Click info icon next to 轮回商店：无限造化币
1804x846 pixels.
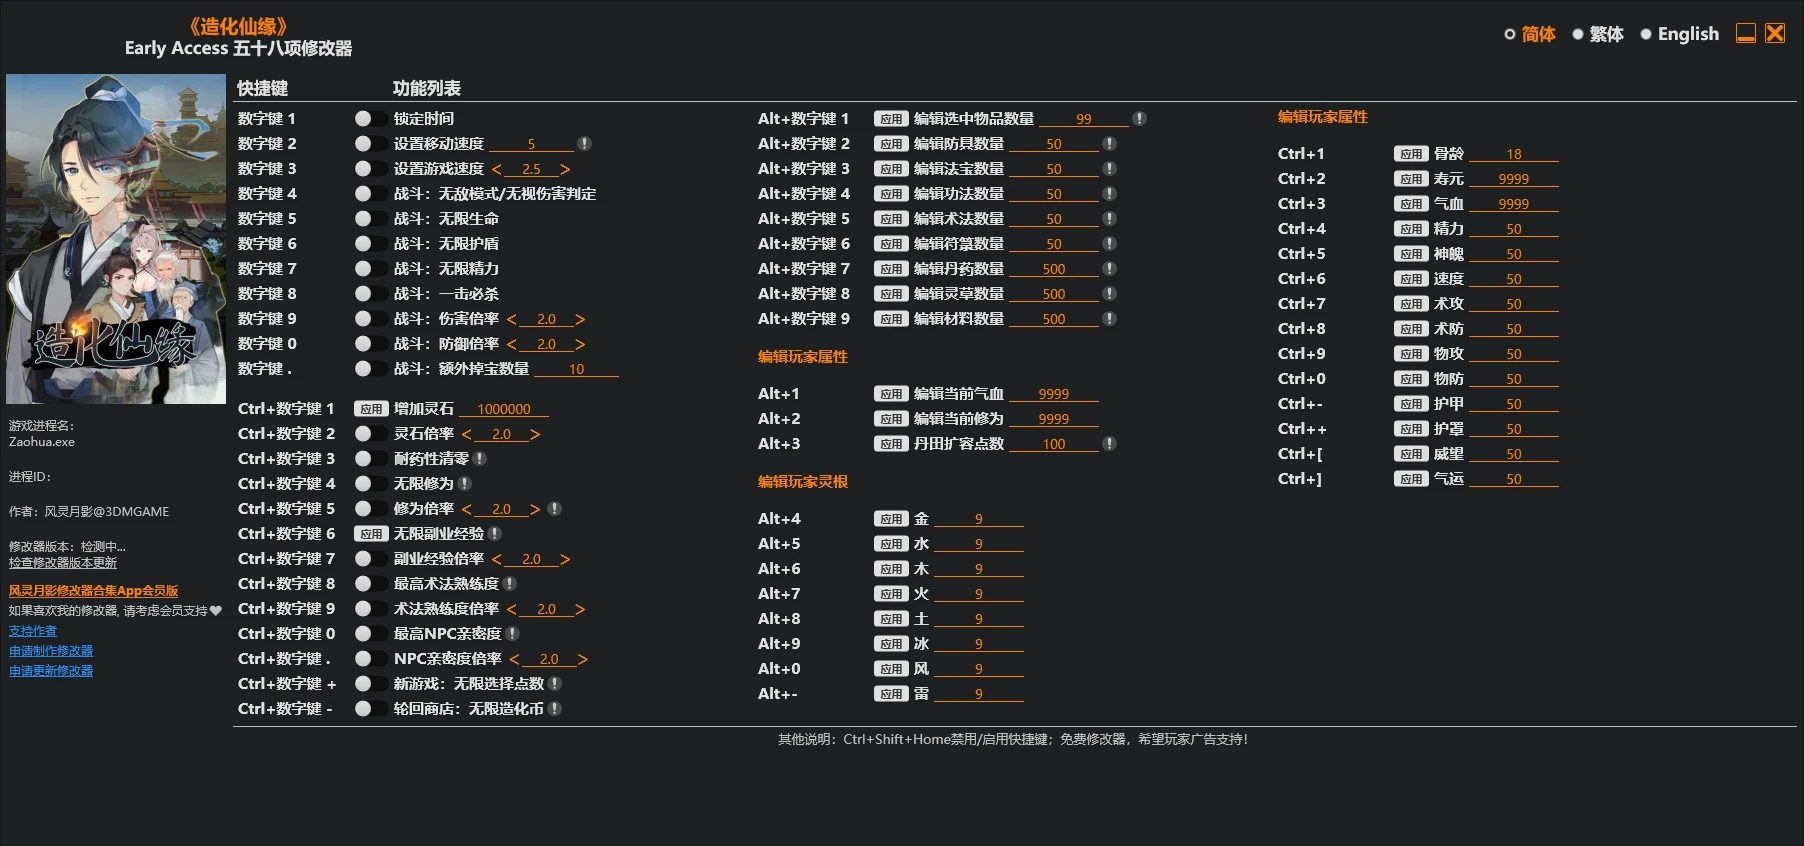pos(555,709)
